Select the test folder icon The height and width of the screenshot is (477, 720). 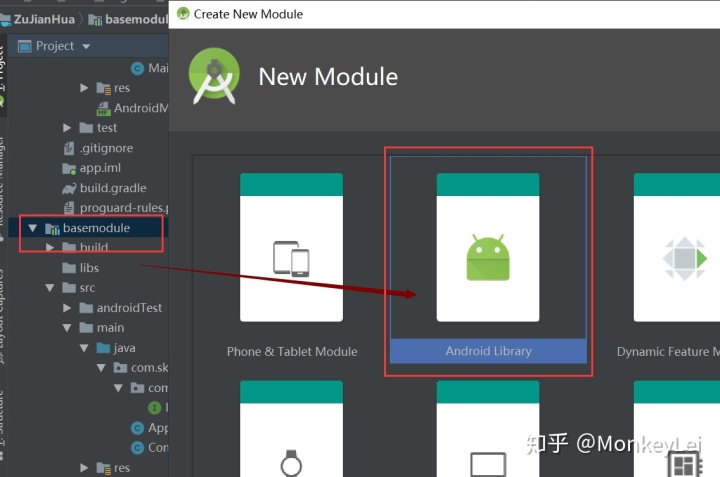point(86,128)
